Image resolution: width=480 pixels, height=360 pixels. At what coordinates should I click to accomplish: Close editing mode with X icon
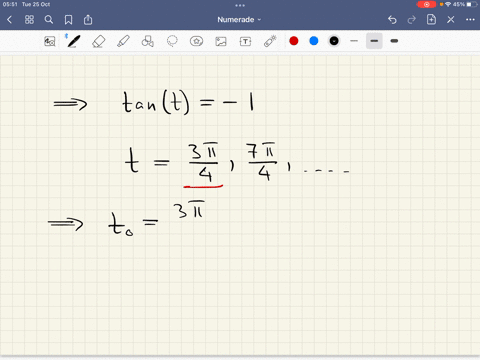(451, 20)
